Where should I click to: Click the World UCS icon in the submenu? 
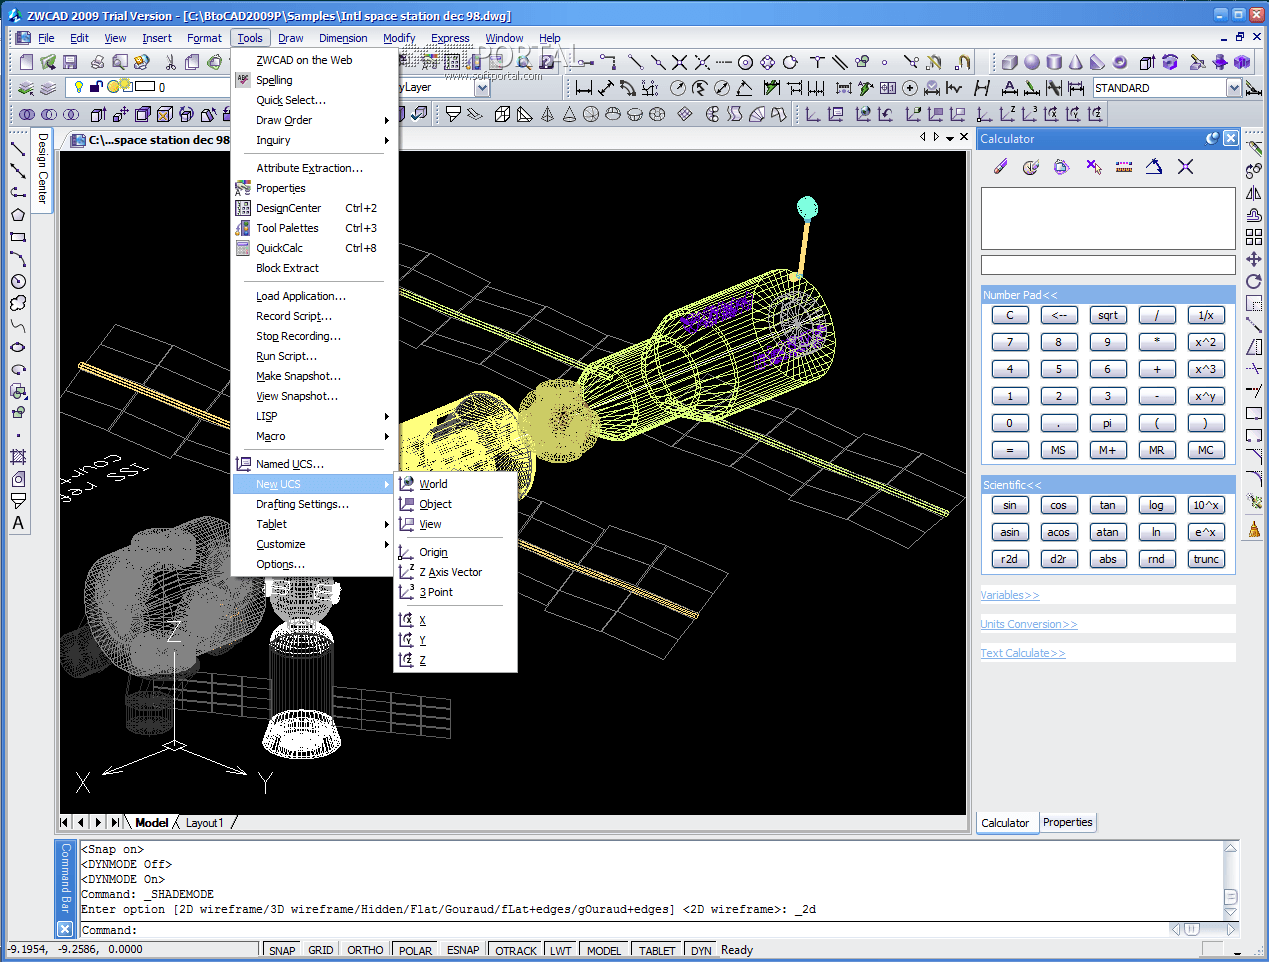tap(406, 484)
